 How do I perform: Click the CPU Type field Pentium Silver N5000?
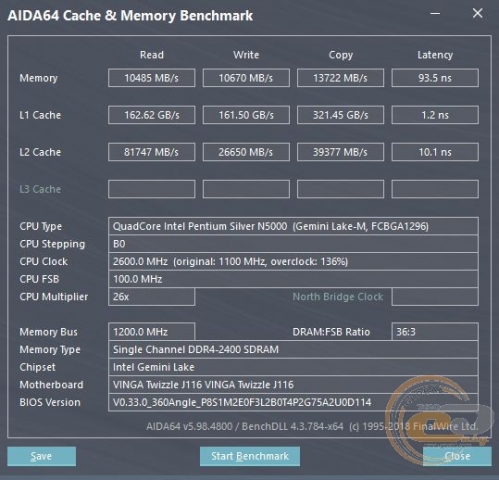[x=293, y=226]
